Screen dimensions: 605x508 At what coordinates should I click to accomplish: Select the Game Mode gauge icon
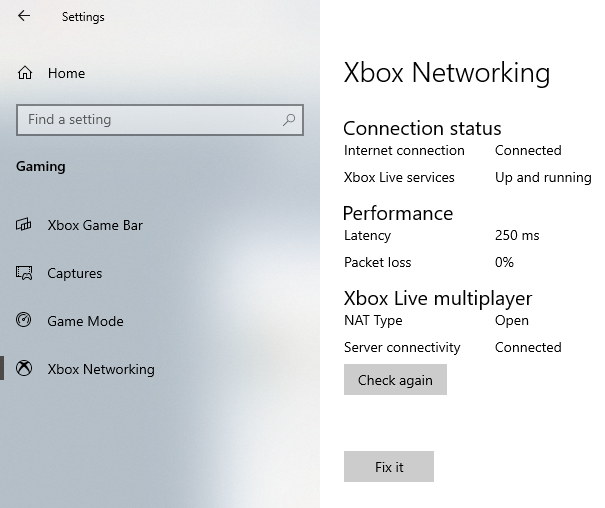coord(24,320)
